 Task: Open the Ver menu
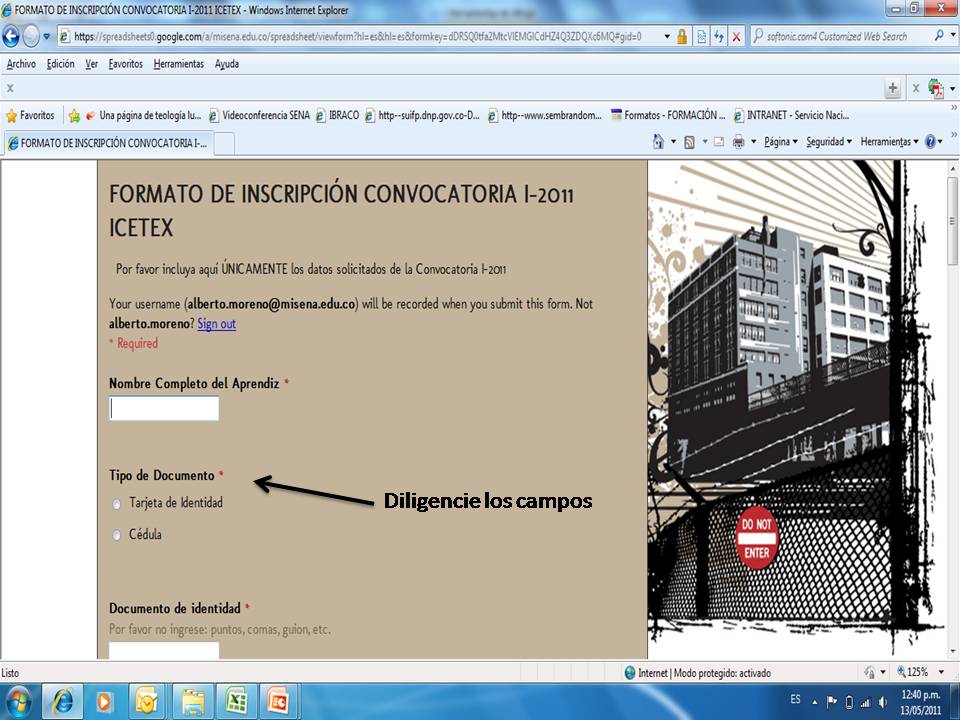click(x=91, y=64)
